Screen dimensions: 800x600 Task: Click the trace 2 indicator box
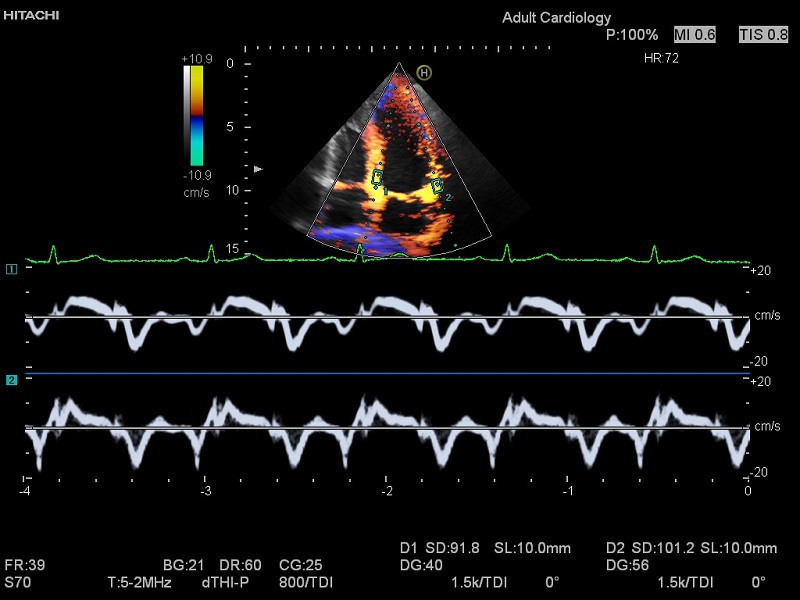(11, 380)
